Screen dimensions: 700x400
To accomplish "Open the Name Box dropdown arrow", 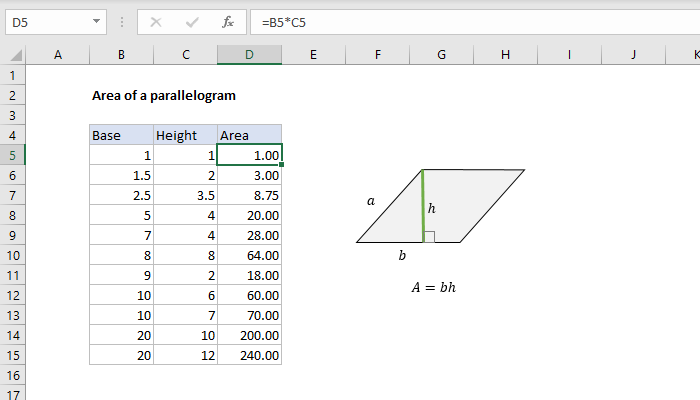I will tap(96, 21).
